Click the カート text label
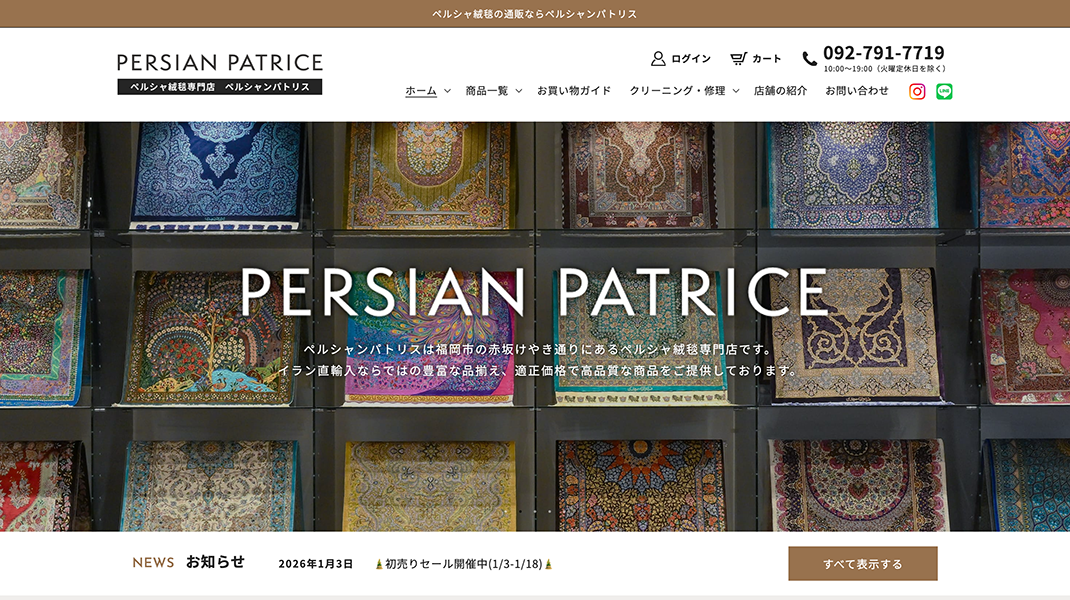This screenshot has width=1070, height=600. (x=767, y=59)
